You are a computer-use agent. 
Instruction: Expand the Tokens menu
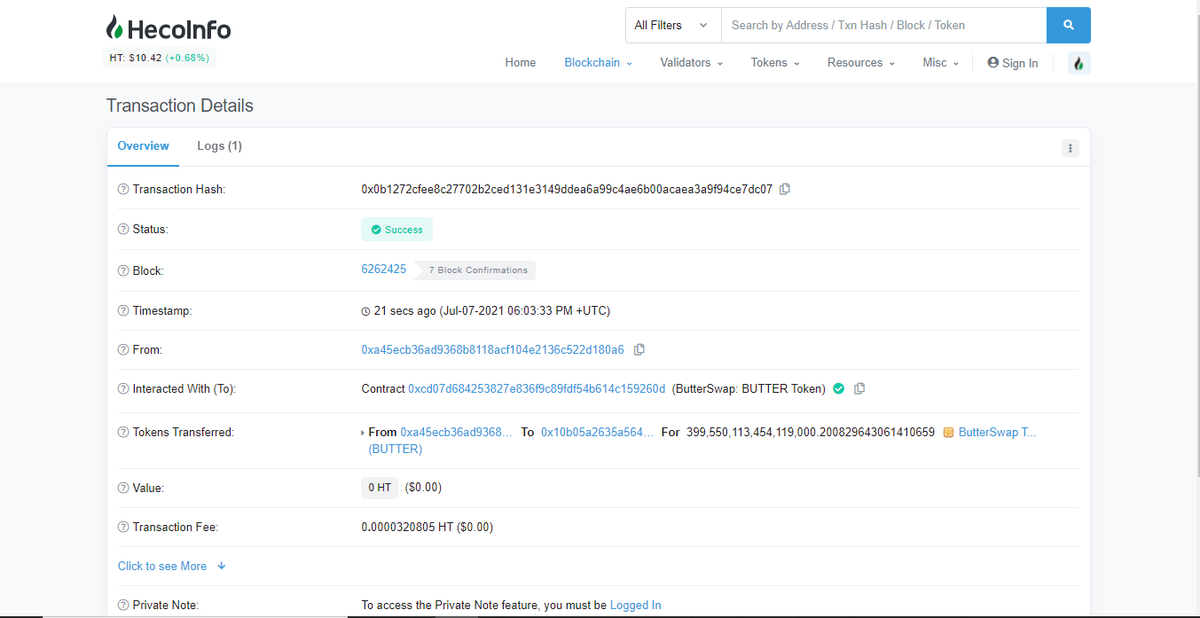775,63
